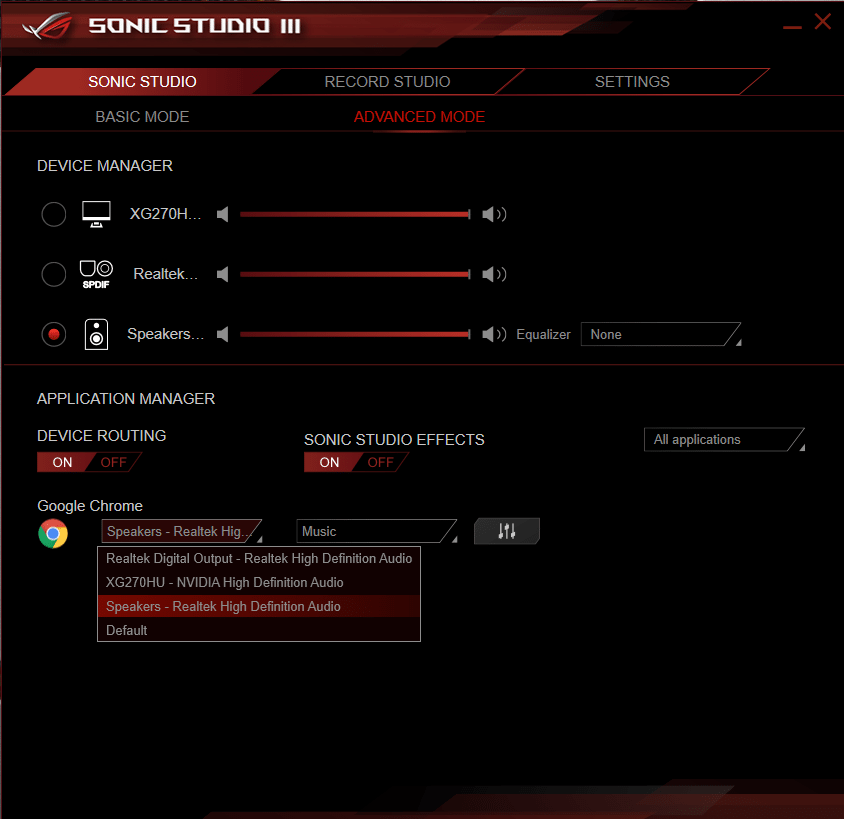Turn Device Routing ON
Screen dimensions: 844x821
tap(62, 462)
